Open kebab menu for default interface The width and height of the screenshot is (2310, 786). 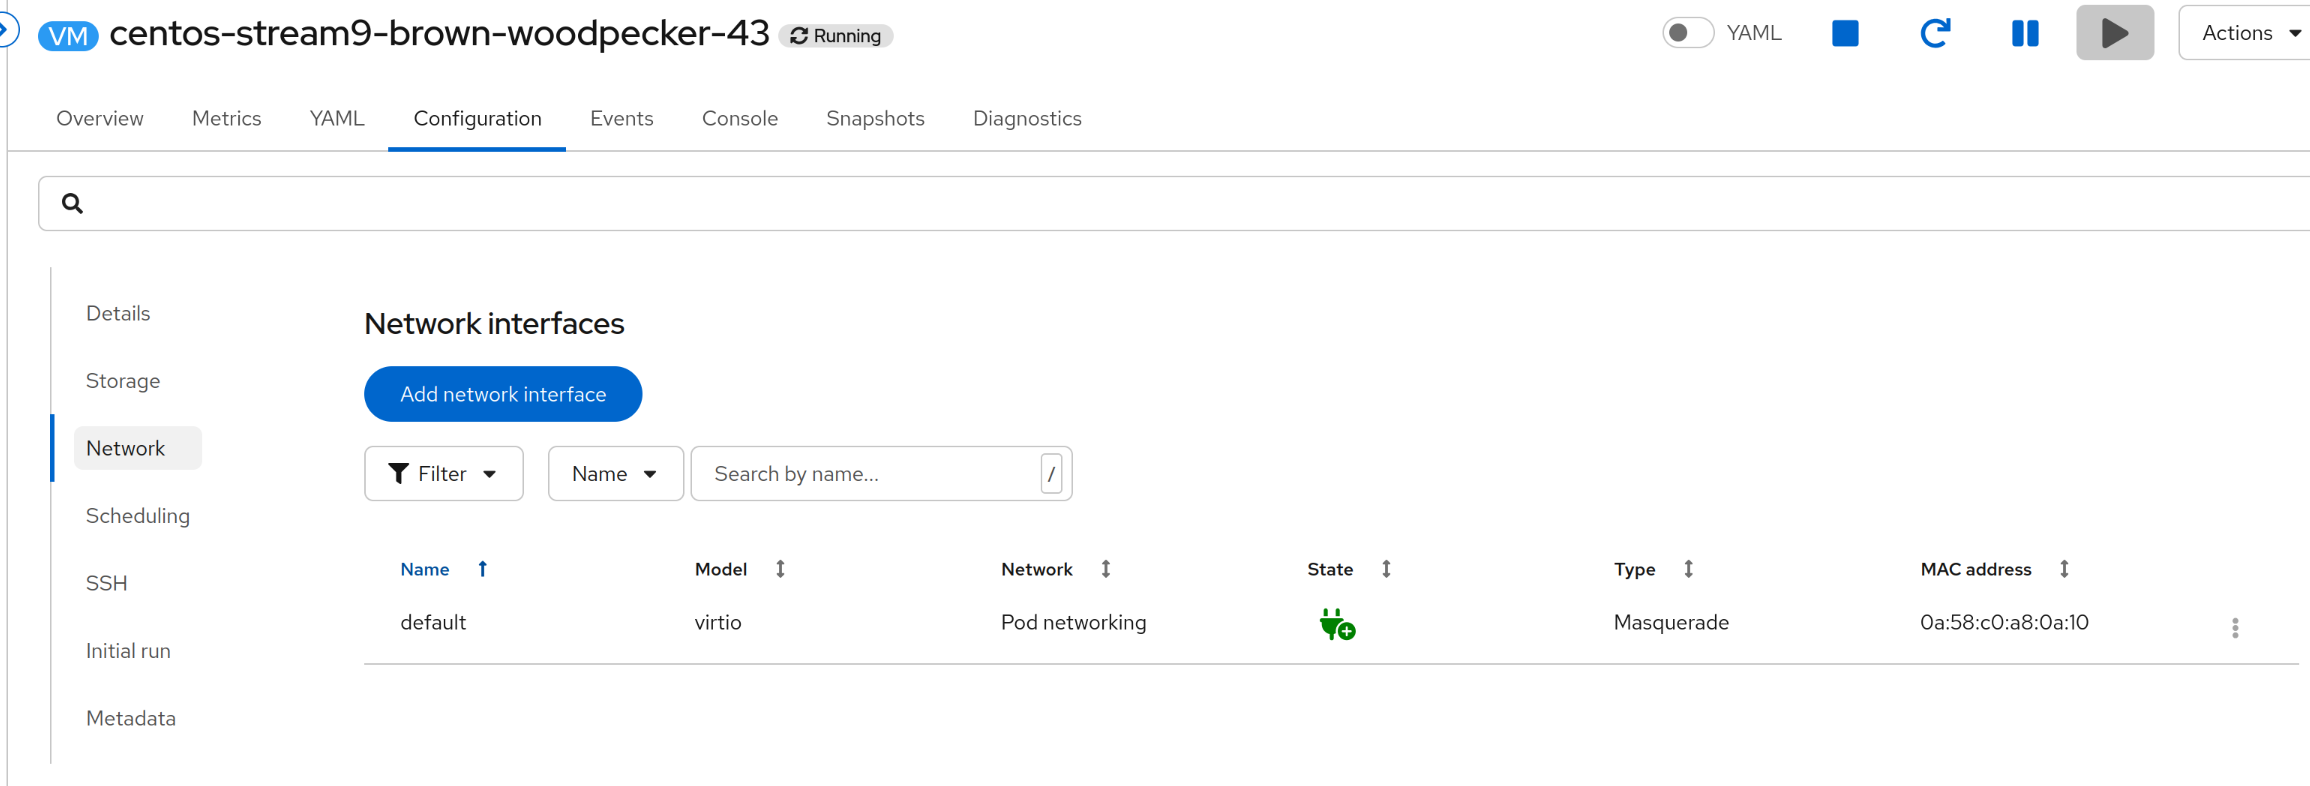coord(2235,627)
